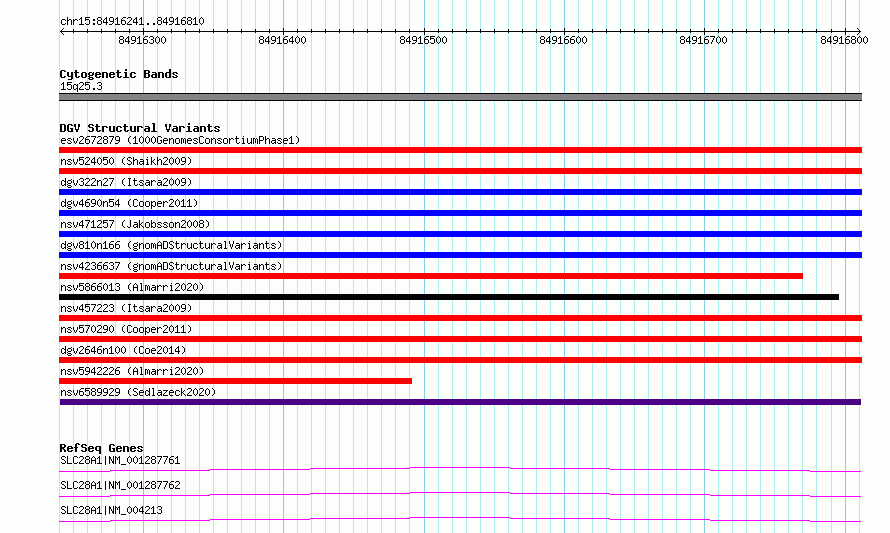Click ruler position 84916700

[x=703, y=40]
